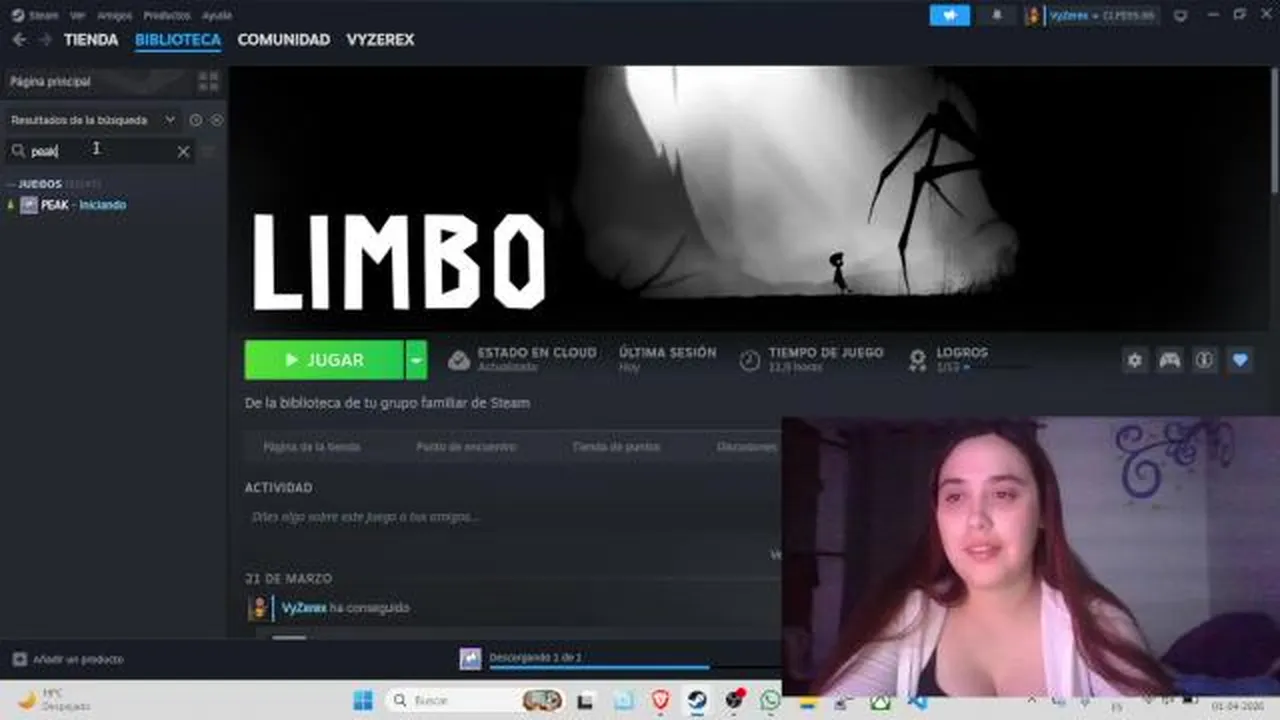Switch to the TIENDA tab

[x=91, y=40]
